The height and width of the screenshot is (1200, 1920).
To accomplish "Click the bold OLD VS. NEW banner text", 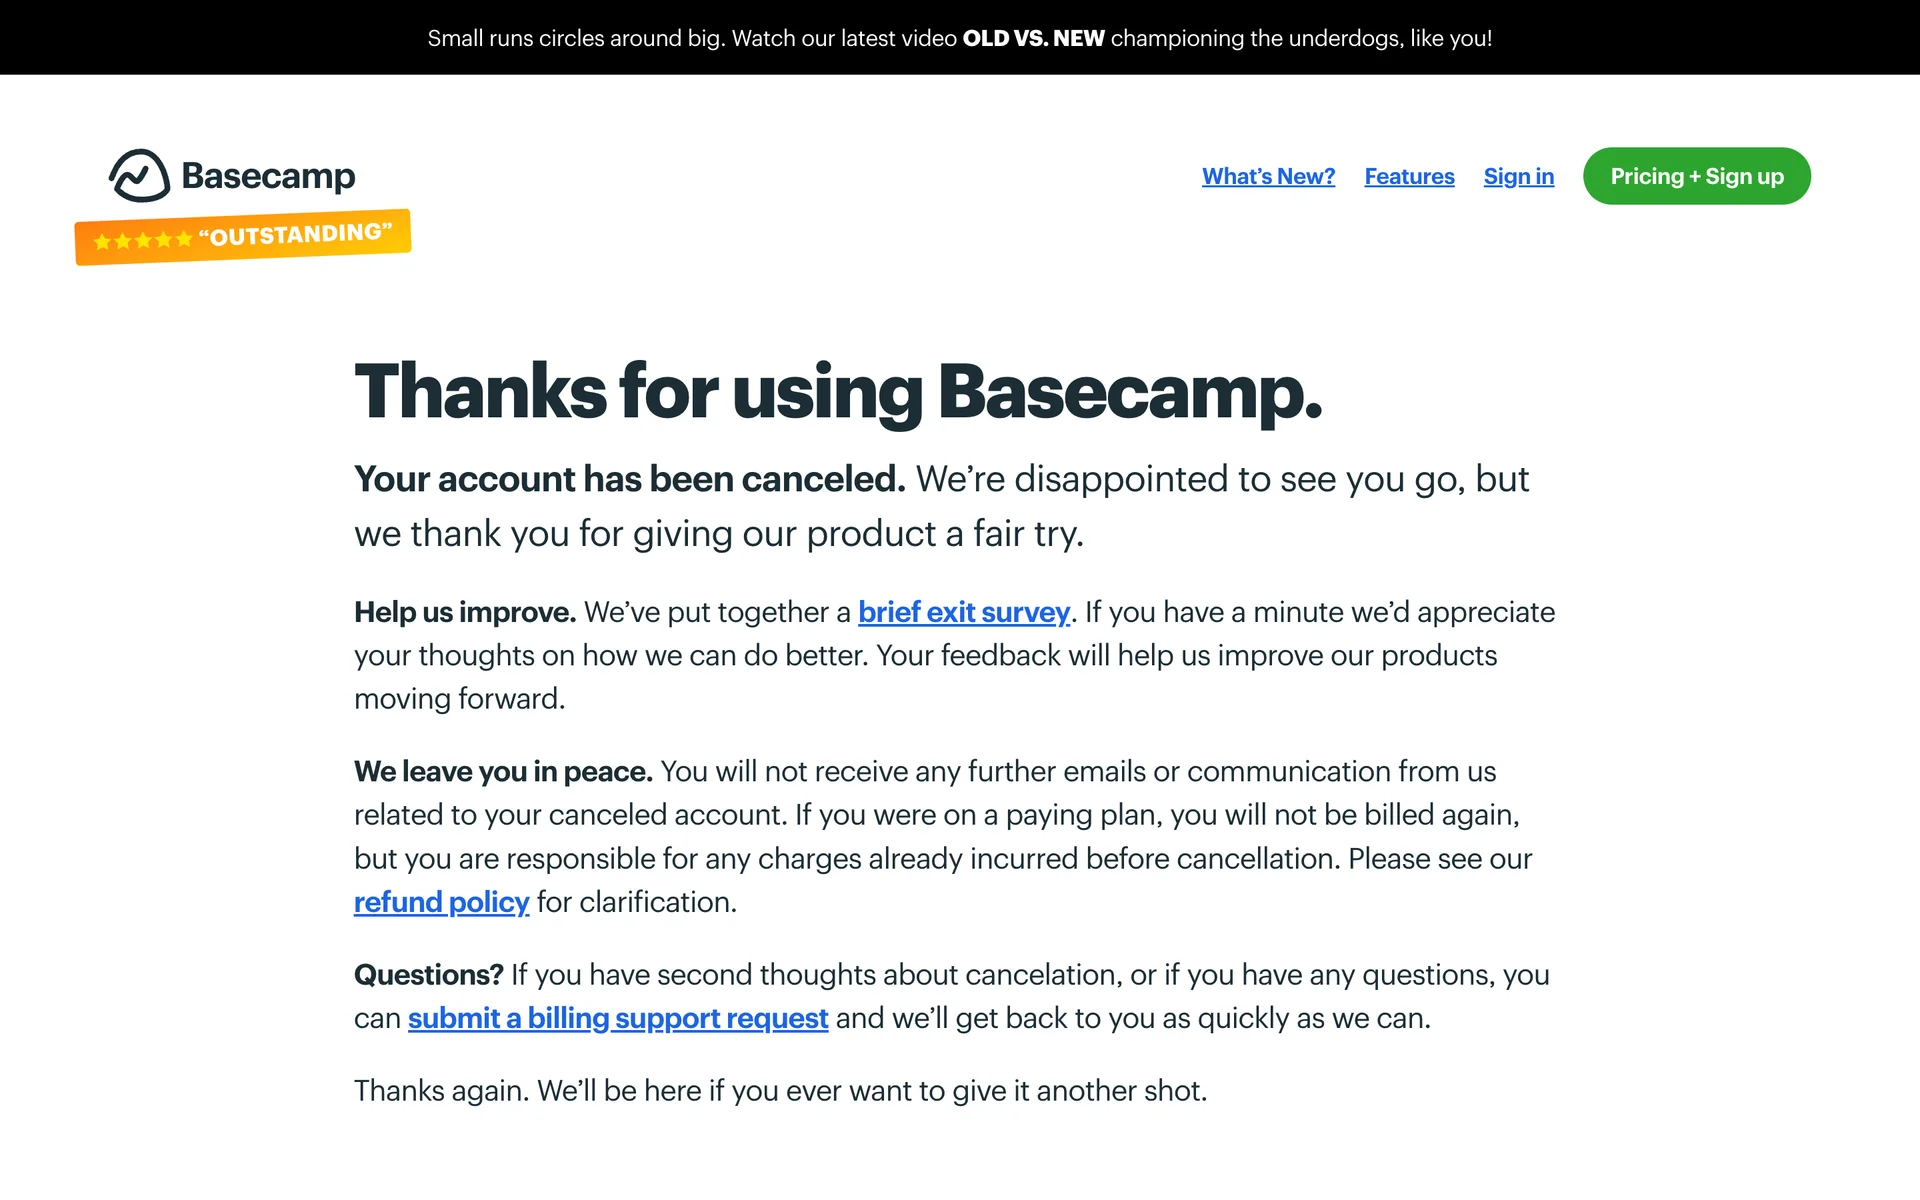I will pyautogui.click(x=1033, y=38).
